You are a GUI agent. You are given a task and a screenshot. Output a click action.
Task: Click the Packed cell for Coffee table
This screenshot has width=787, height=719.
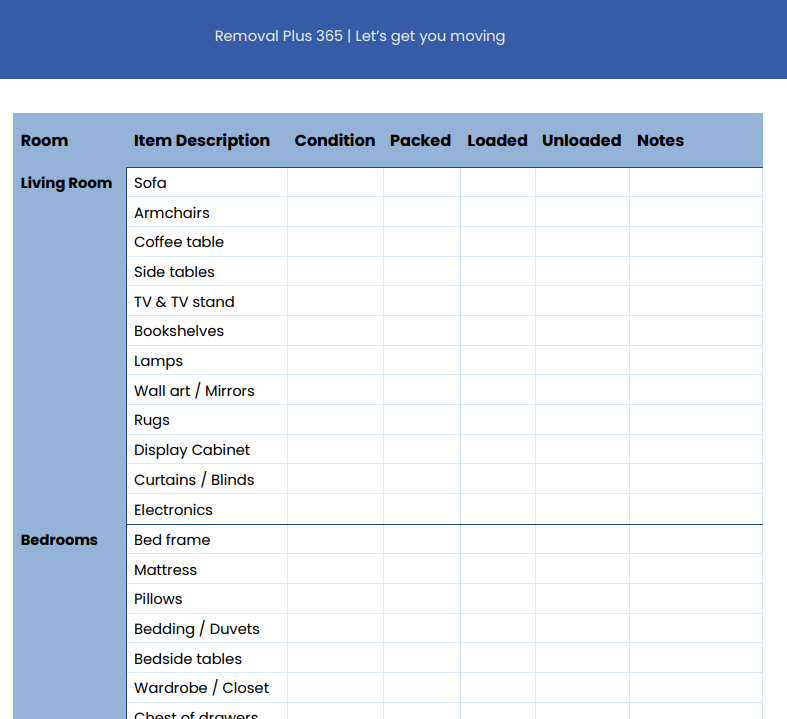pos(421,242)
